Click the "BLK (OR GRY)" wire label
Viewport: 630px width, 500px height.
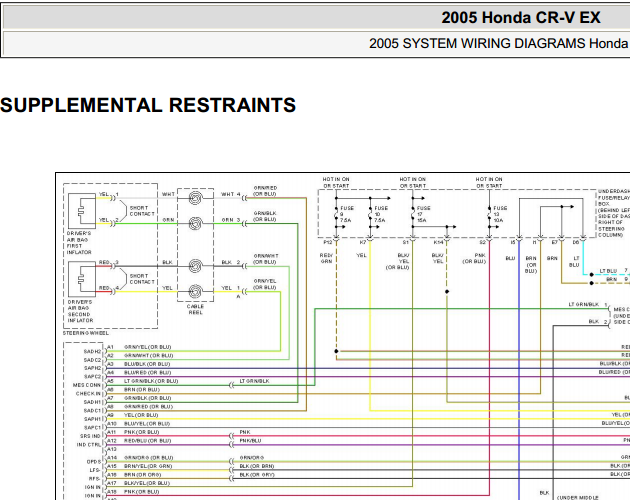click(256, 474)
